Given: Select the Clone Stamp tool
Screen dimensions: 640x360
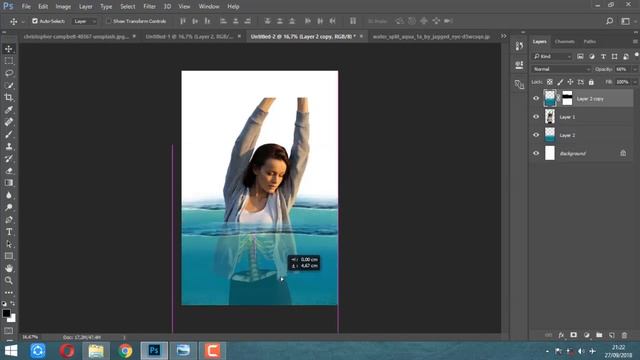Looking at the screenshot, I should [x=9, y=147].
